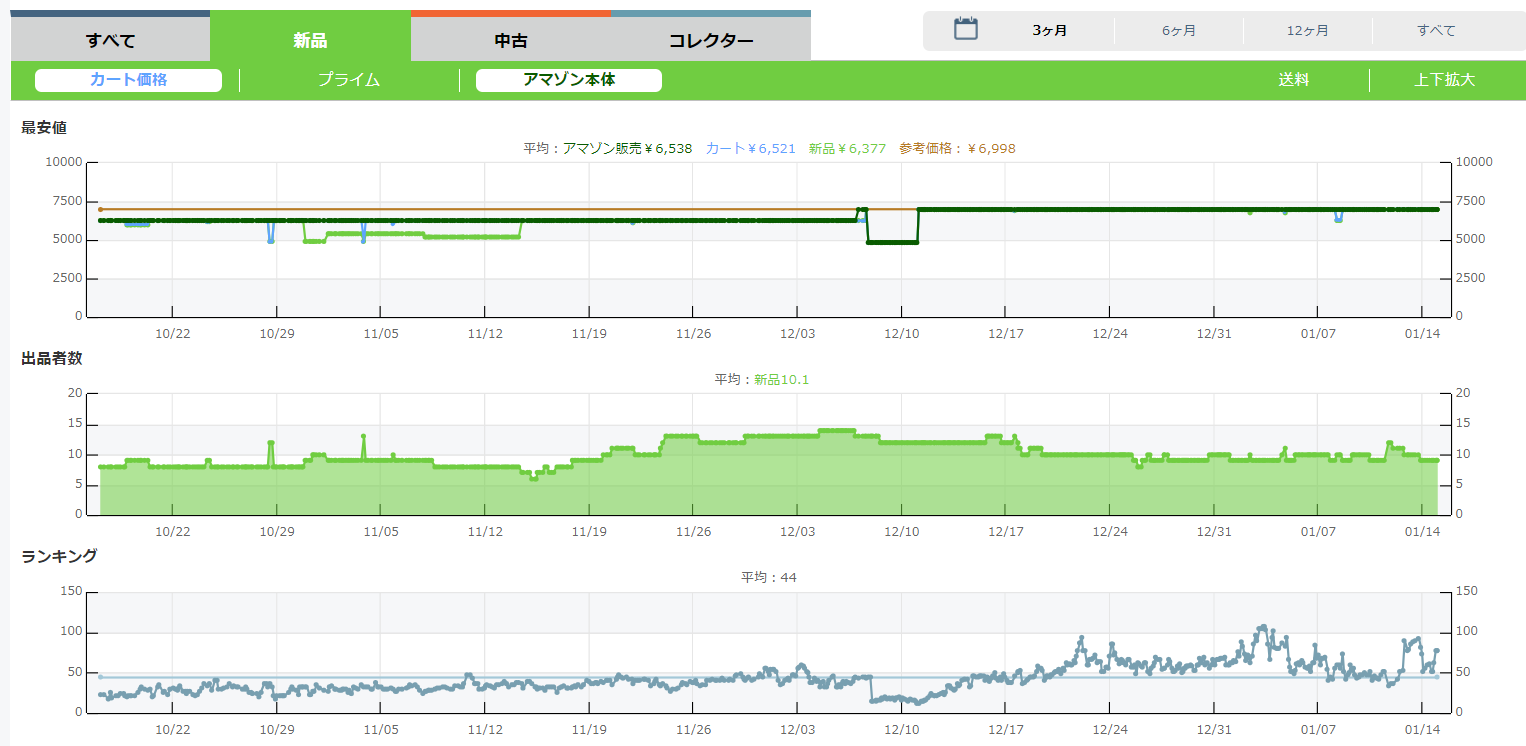Set the period to 6ヶ月
The image size is (1526, 746).
tap(1179, 31)
